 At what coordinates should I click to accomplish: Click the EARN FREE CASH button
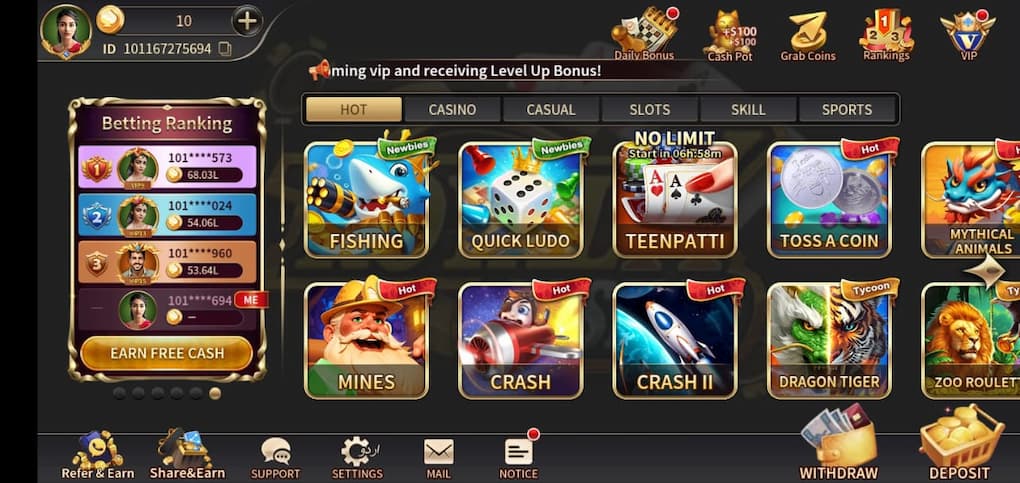pos(167,353)
